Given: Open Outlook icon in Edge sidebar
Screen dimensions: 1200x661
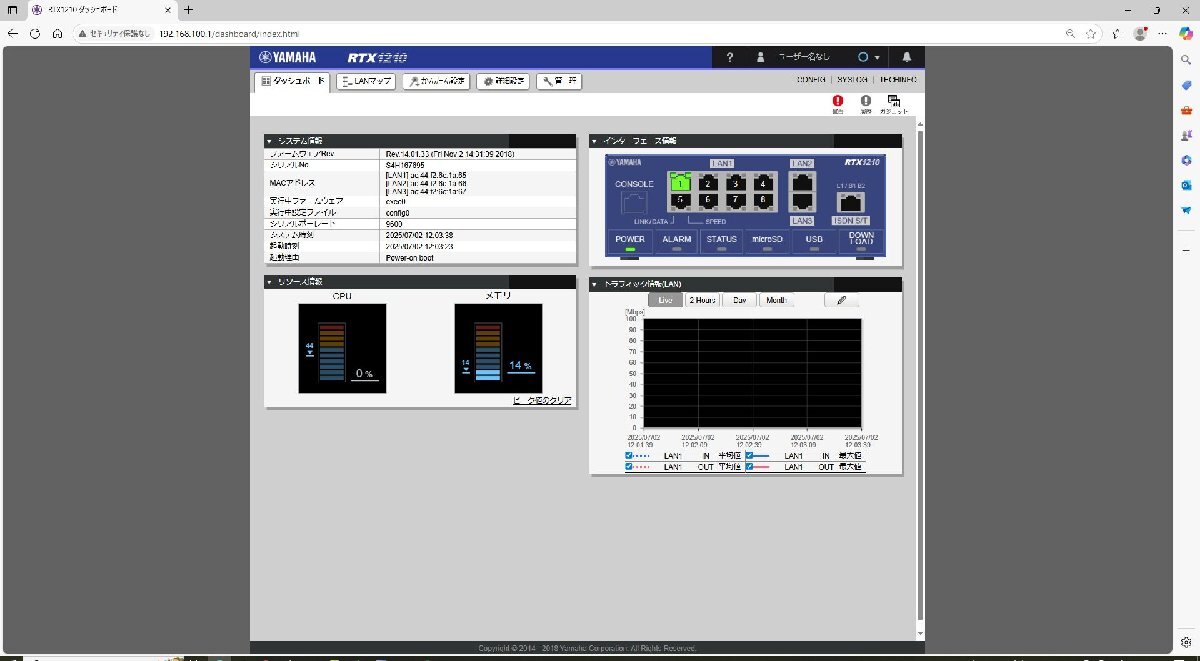Looking at the screenshot, I should [x=1186, y=186].
